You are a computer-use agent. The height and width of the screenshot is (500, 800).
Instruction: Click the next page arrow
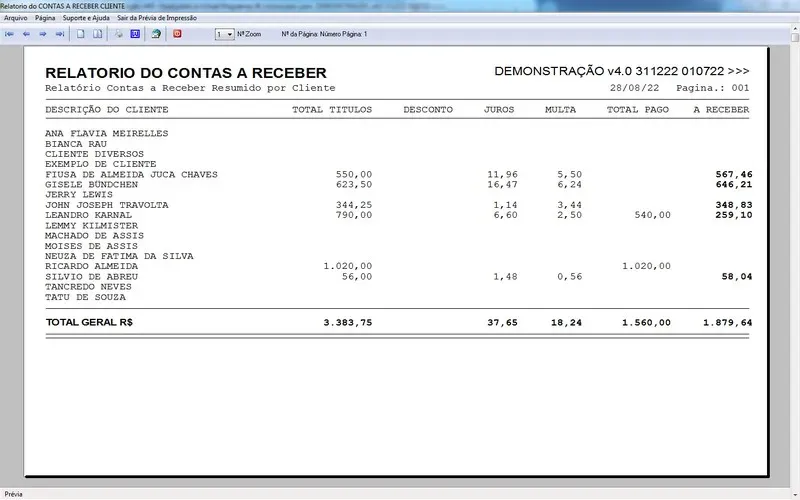(x=43, y=34)
